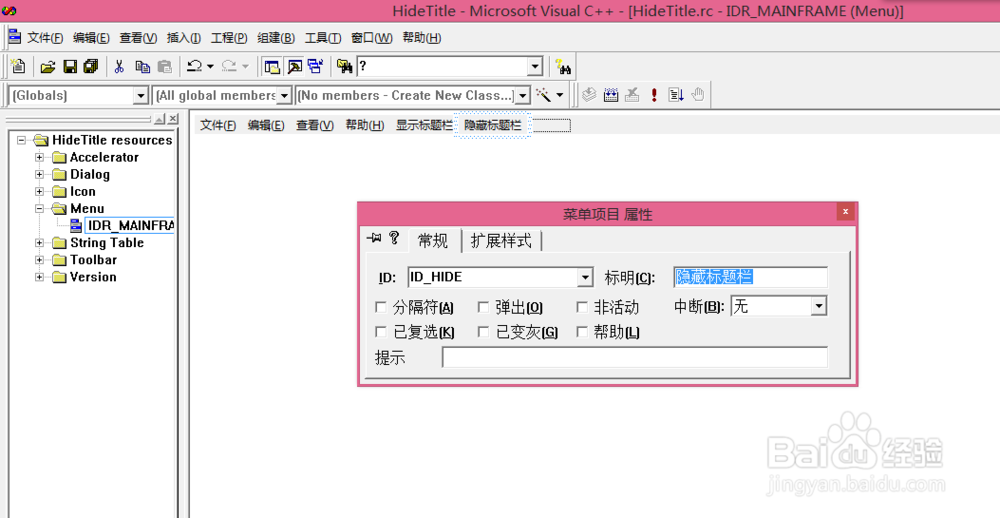This screenshot has height=518, width=1000.
Task: Expand the String Table folder node
Action: coord(40,242)
